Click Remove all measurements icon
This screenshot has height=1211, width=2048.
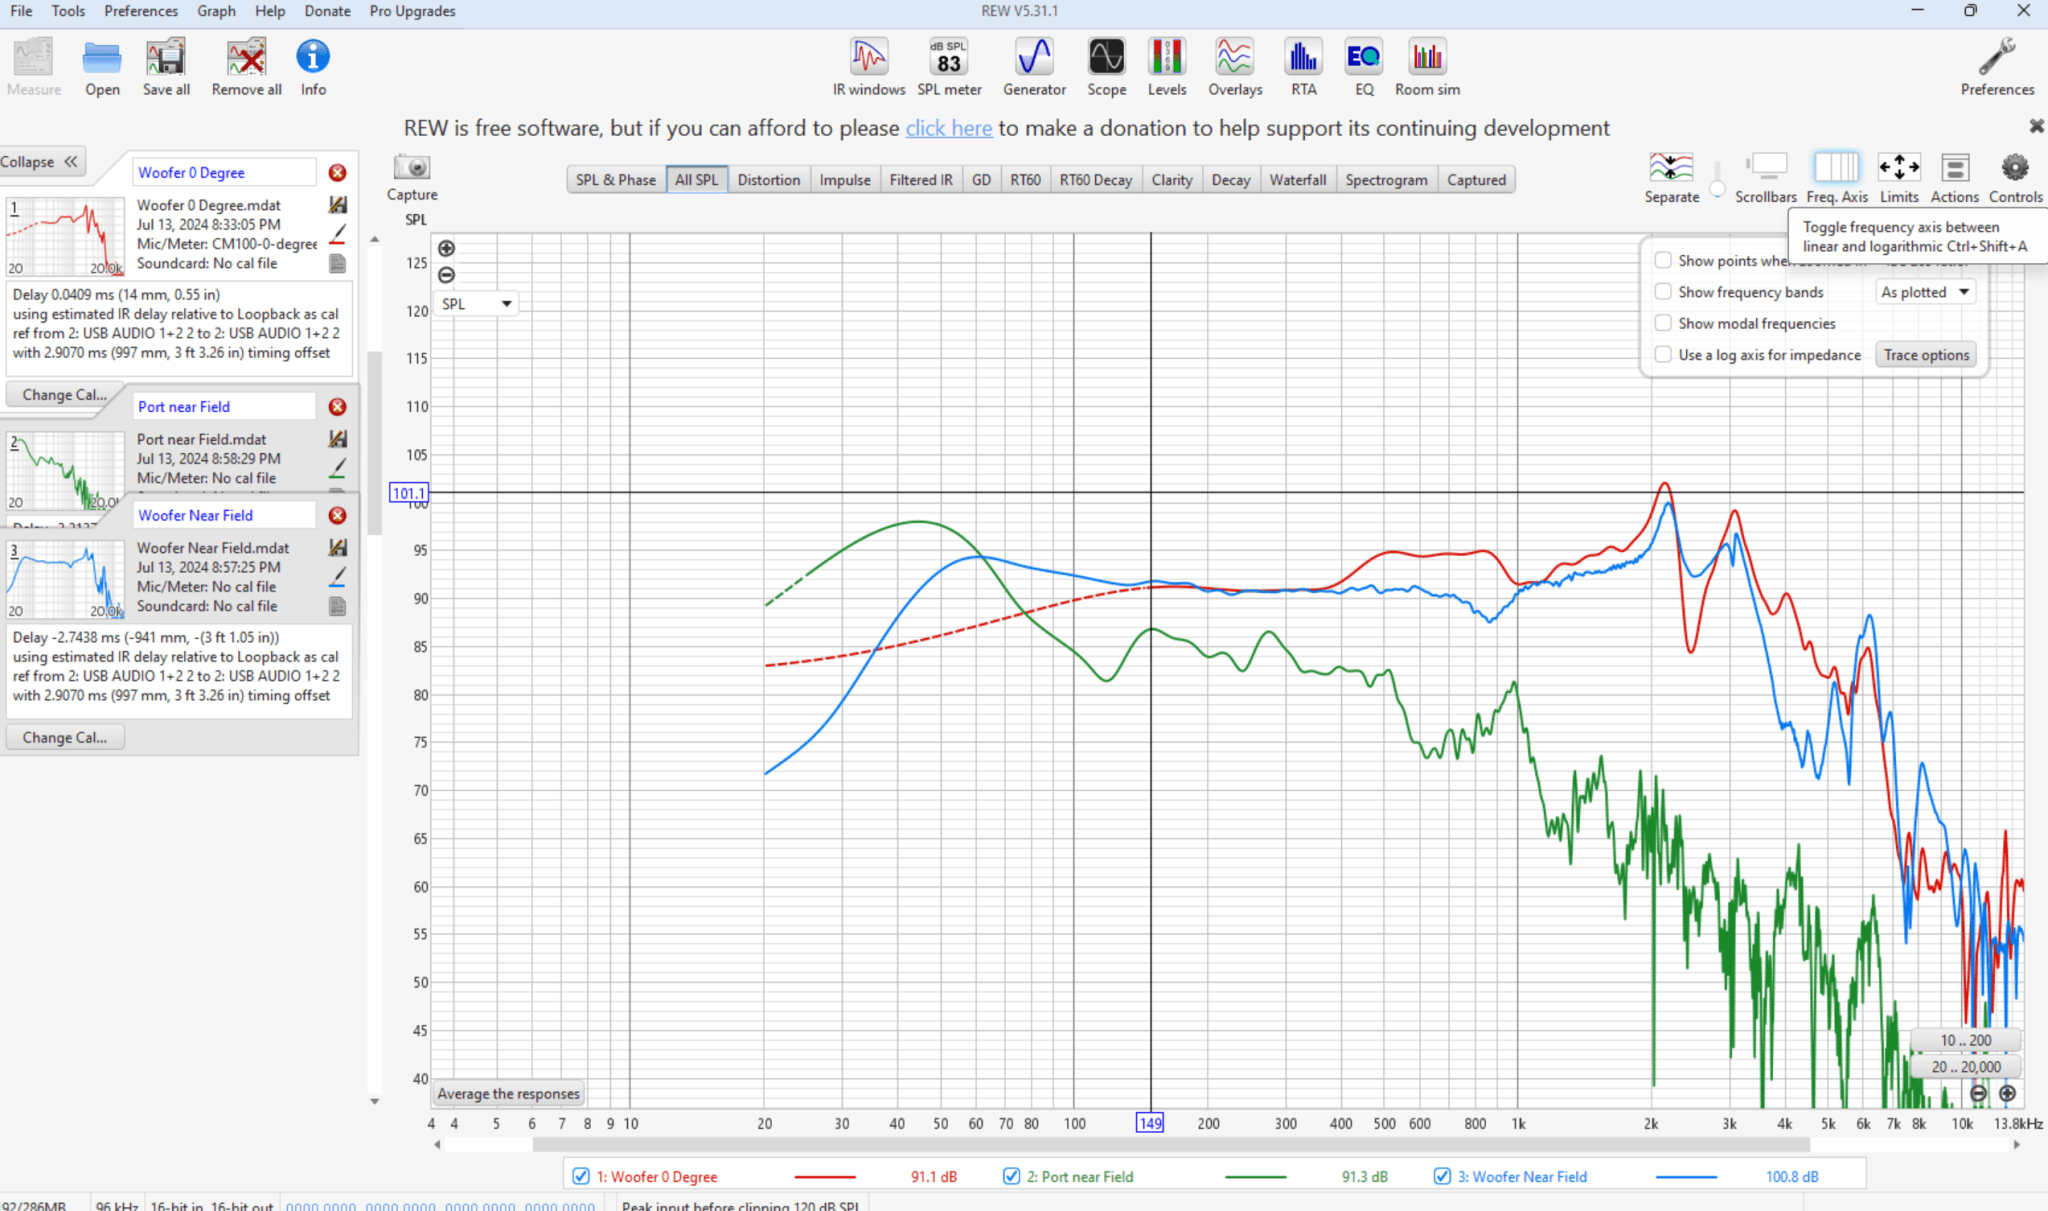click(x=246, y=66)
